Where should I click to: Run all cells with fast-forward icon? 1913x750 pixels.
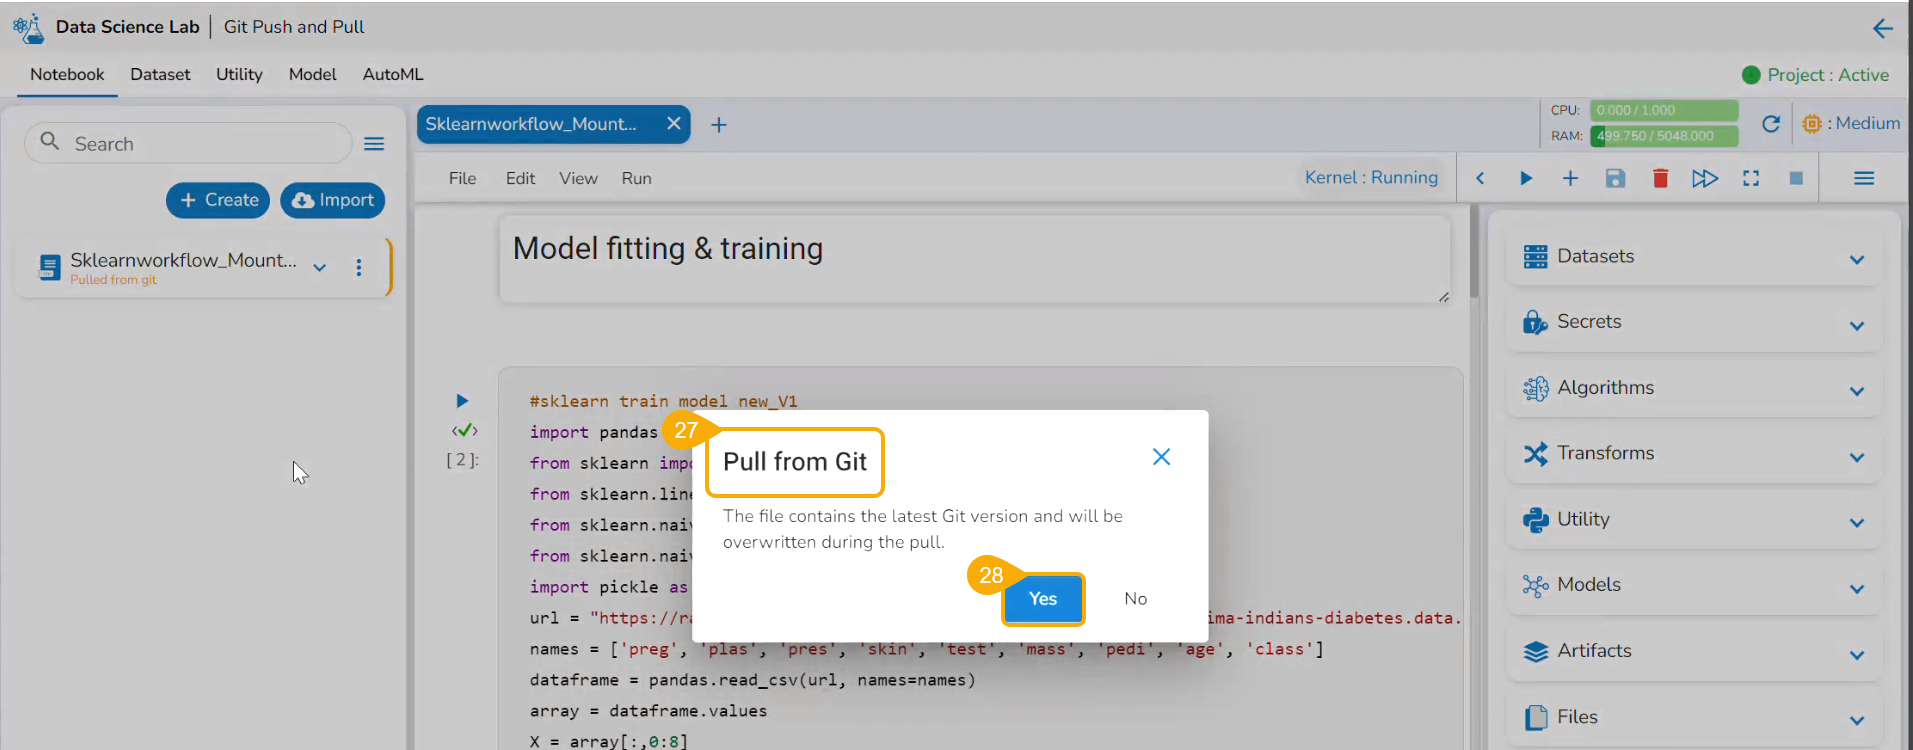pos(1705,179)
